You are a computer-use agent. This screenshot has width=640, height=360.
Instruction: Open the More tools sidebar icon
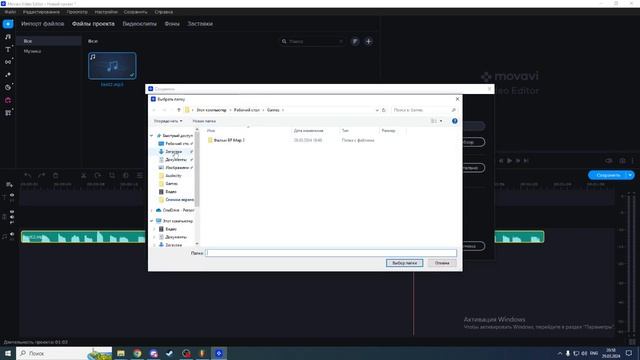[8, 113]
